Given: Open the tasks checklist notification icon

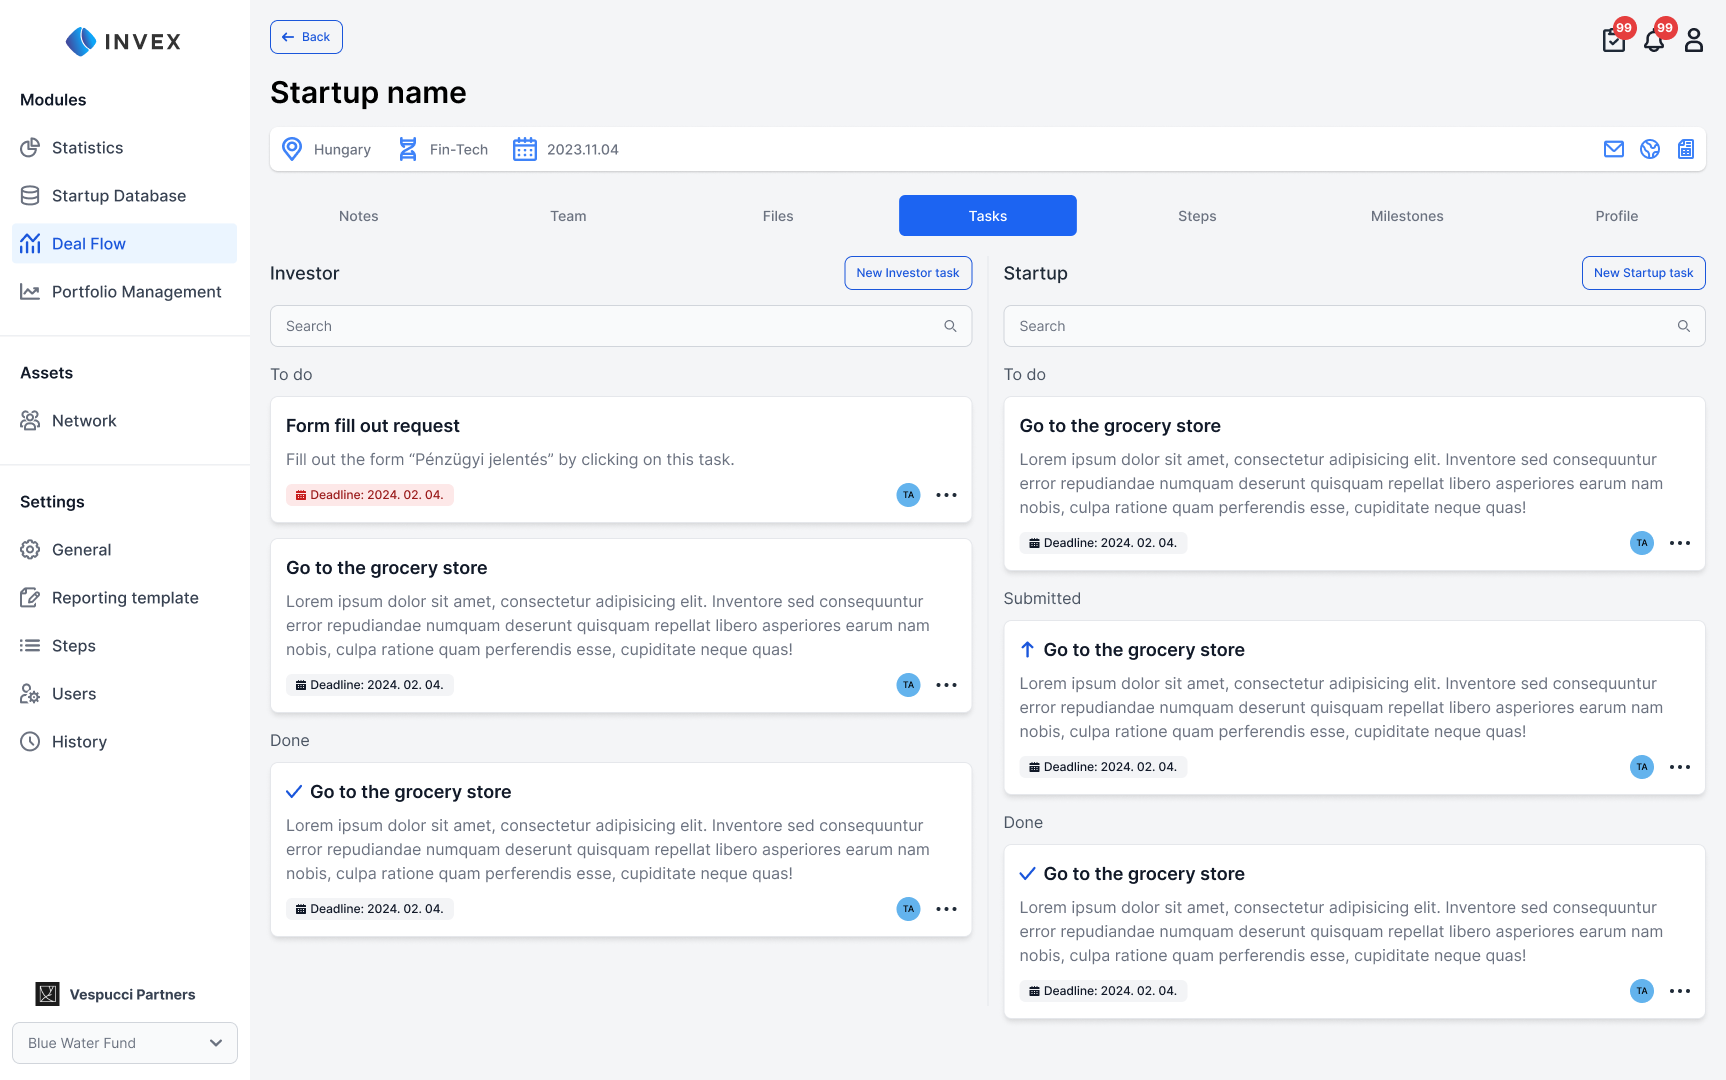Looking at the screenshot, I should 1613,41.
